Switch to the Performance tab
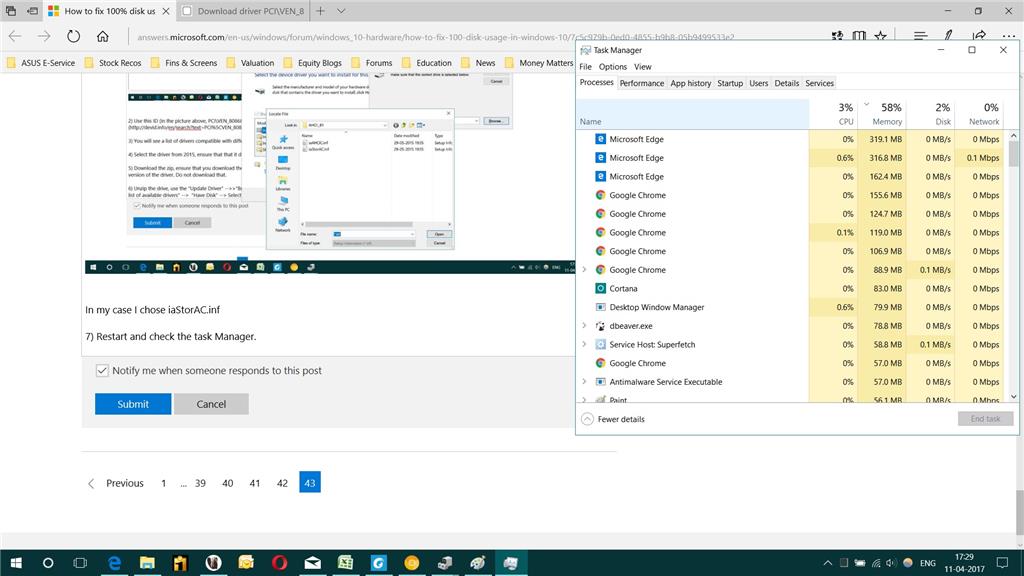1024x576 pixels. (641, 83)
